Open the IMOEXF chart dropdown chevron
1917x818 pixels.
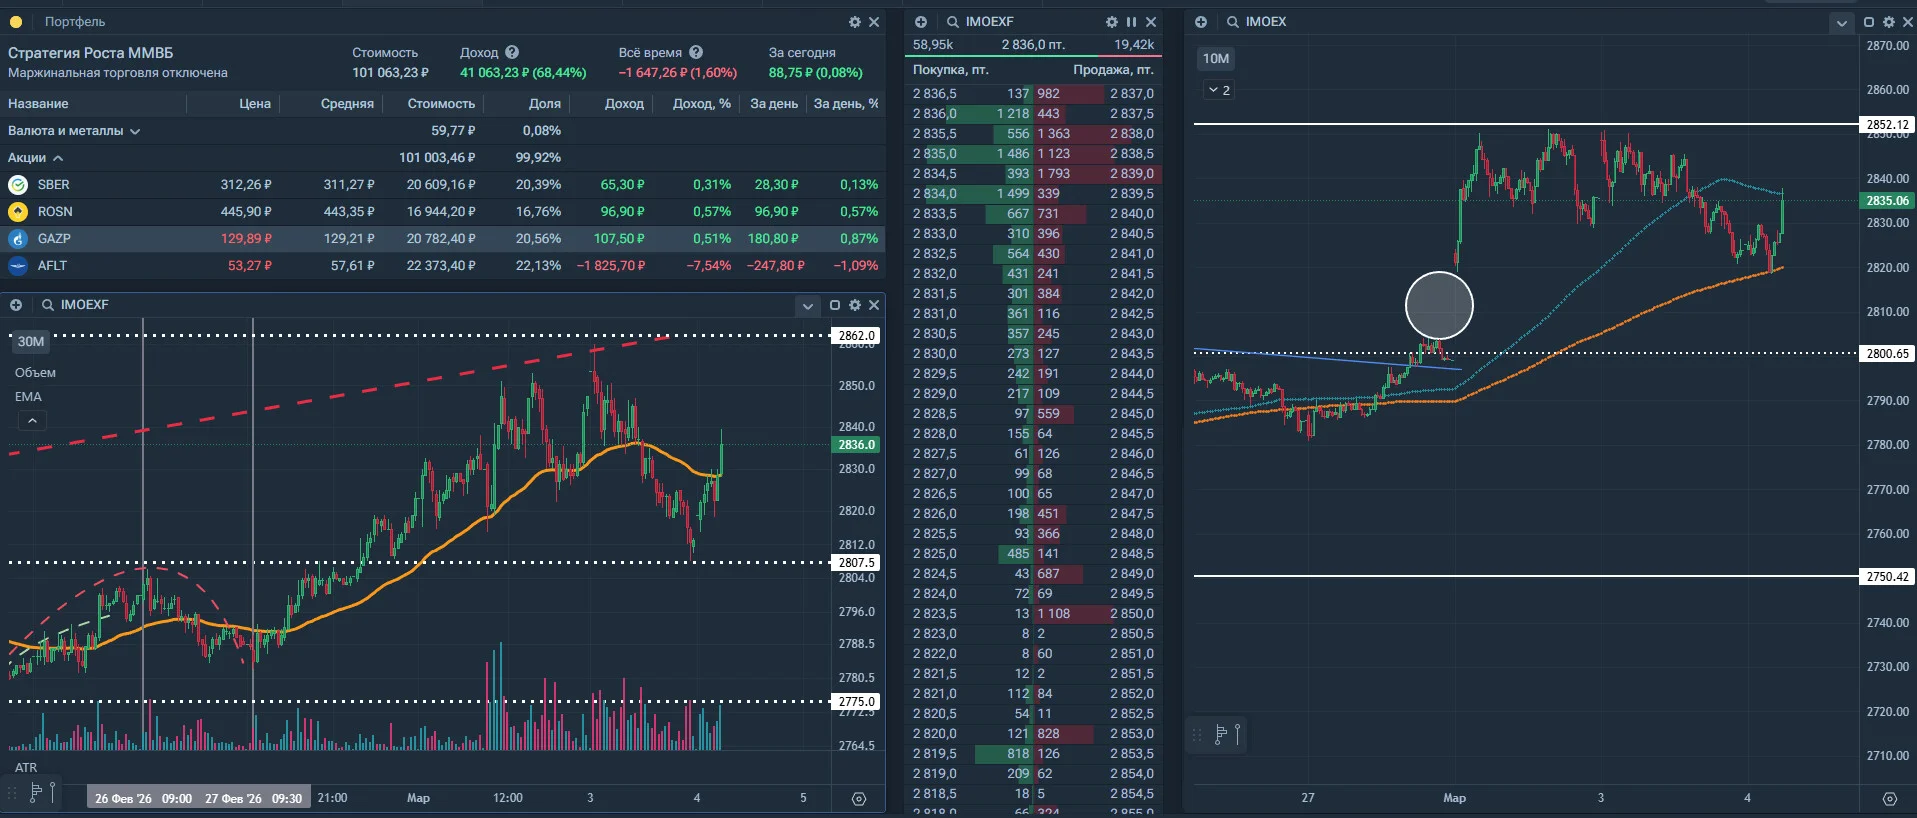[x=808, y=306]
